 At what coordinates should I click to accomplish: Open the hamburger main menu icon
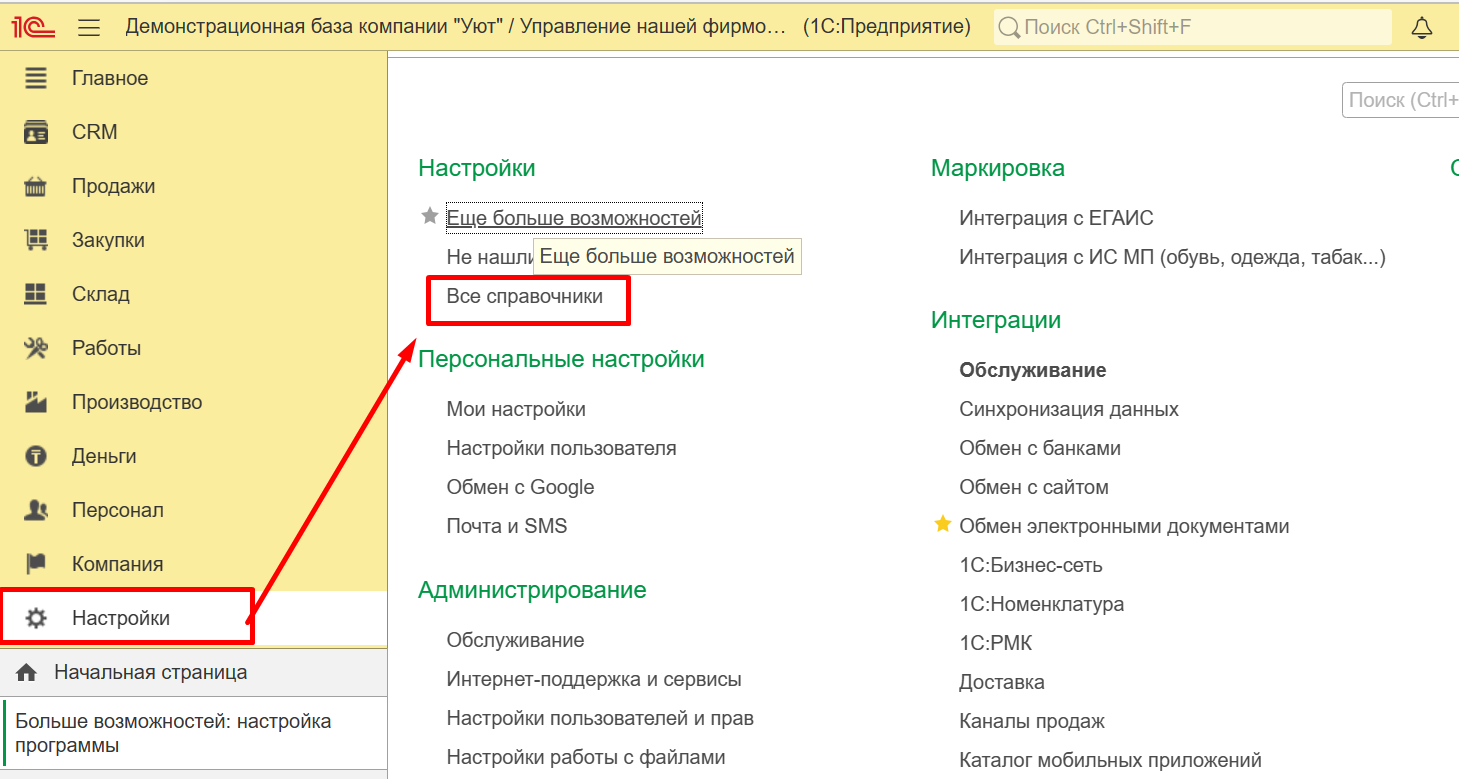89,27
